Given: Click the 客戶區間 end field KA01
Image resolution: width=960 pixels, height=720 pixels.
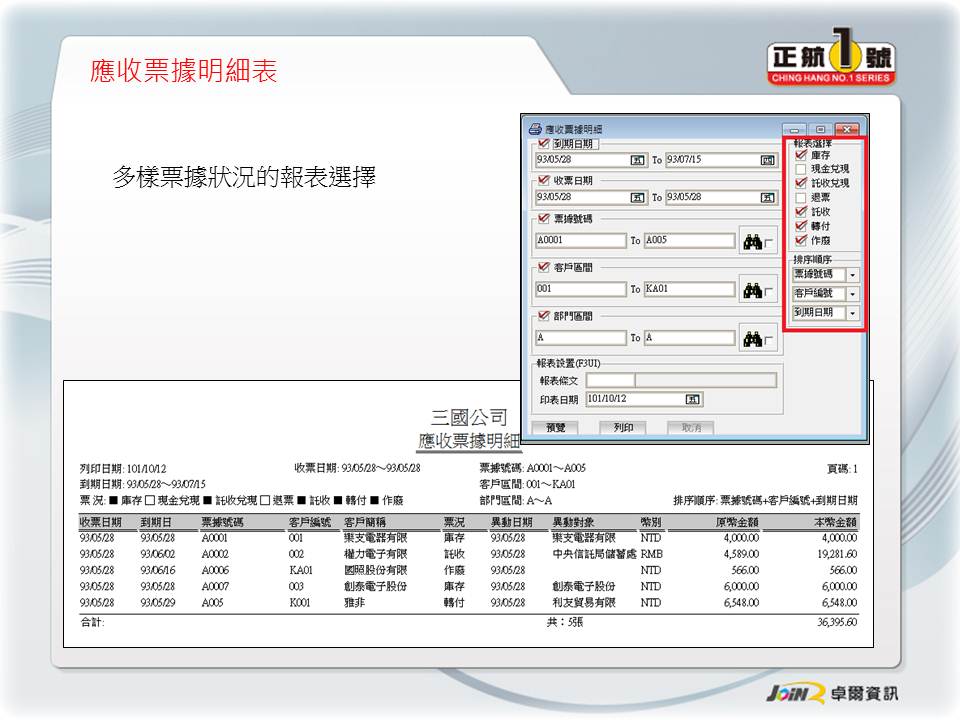Looking at the screenshot, I should pos(688,290).
